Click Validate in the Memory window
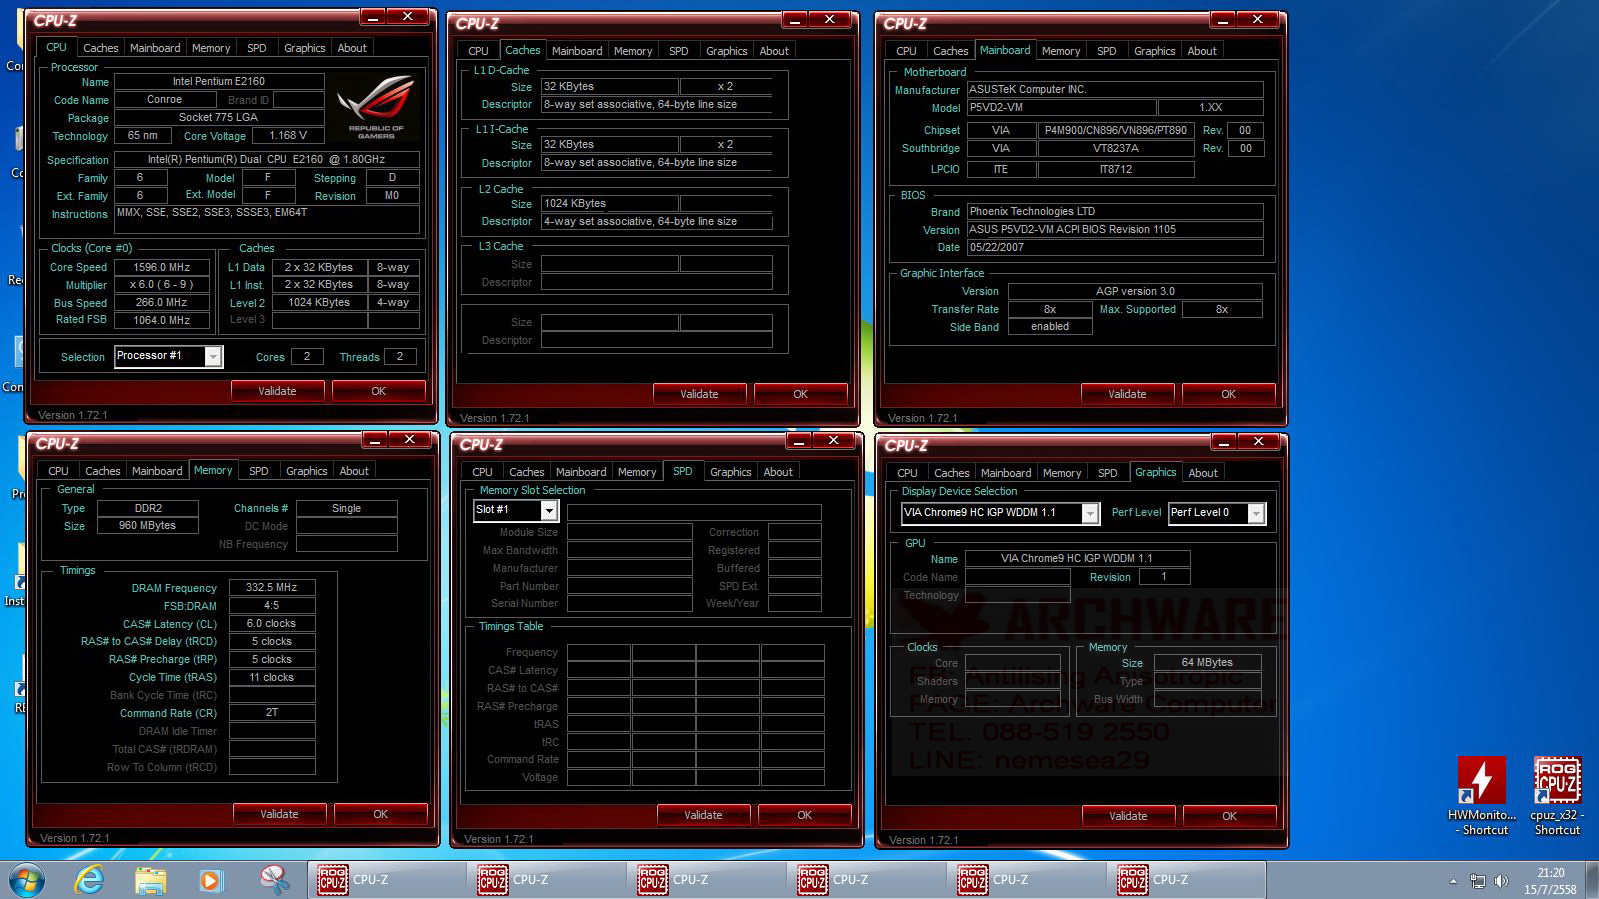This screenshot has height=899, width=1599. tap(279, 814)
